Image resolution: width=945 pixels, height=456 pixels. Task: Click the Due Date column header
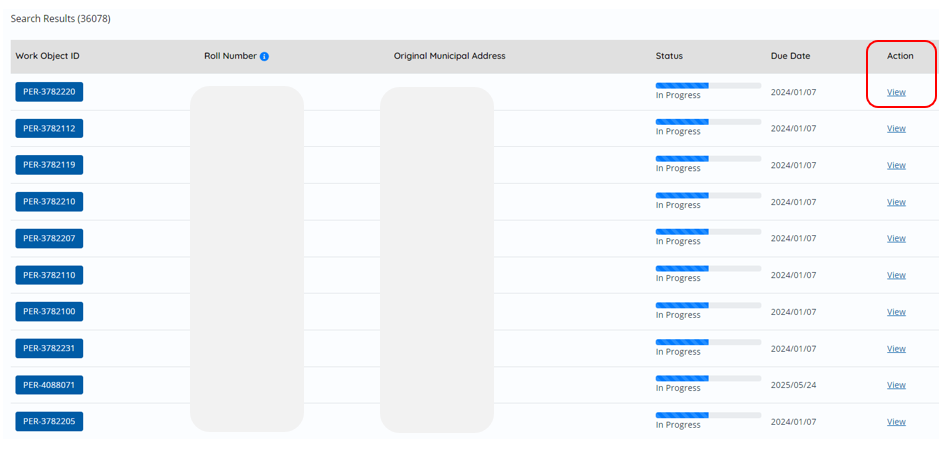click(x=790, y=56)
